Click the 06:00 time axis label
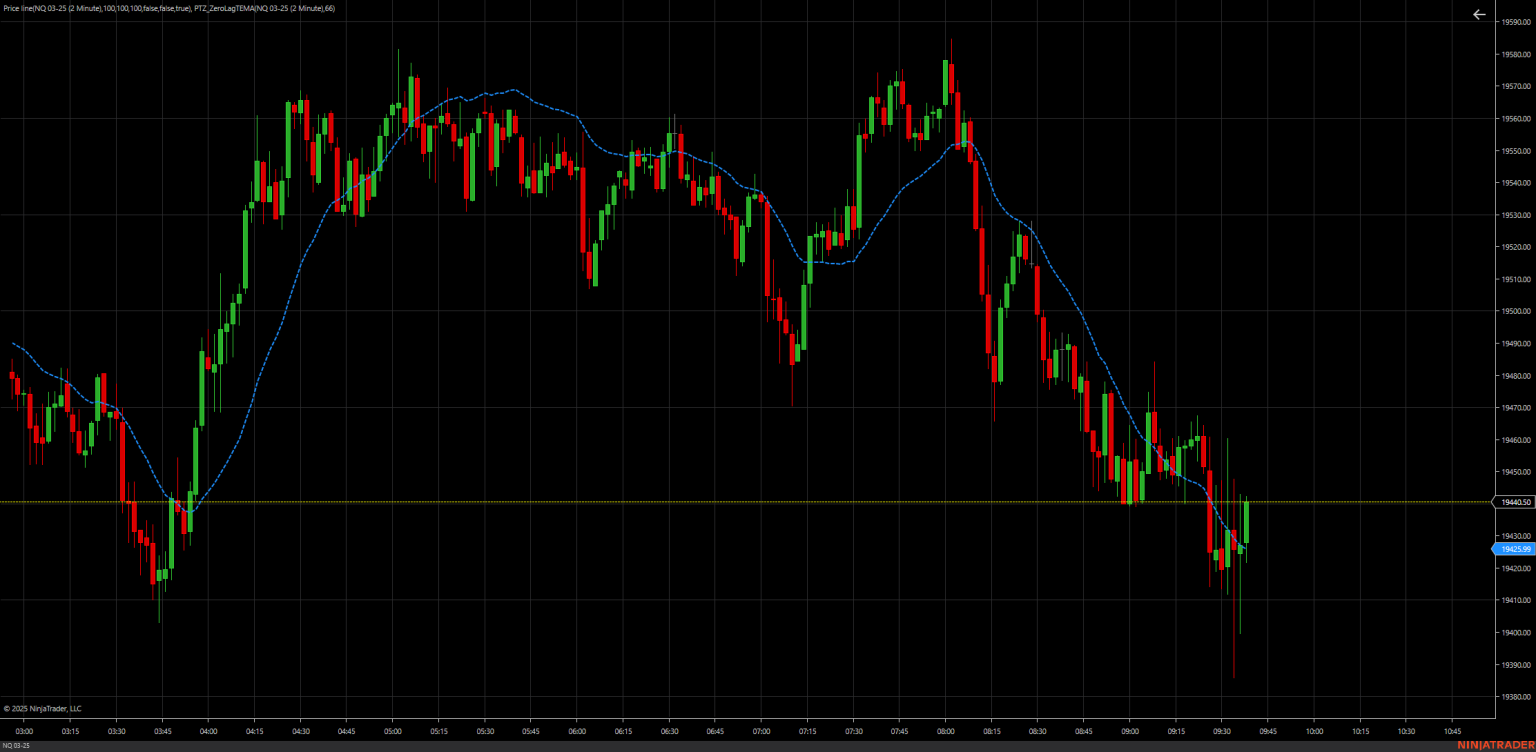 (x=576, y=731)
